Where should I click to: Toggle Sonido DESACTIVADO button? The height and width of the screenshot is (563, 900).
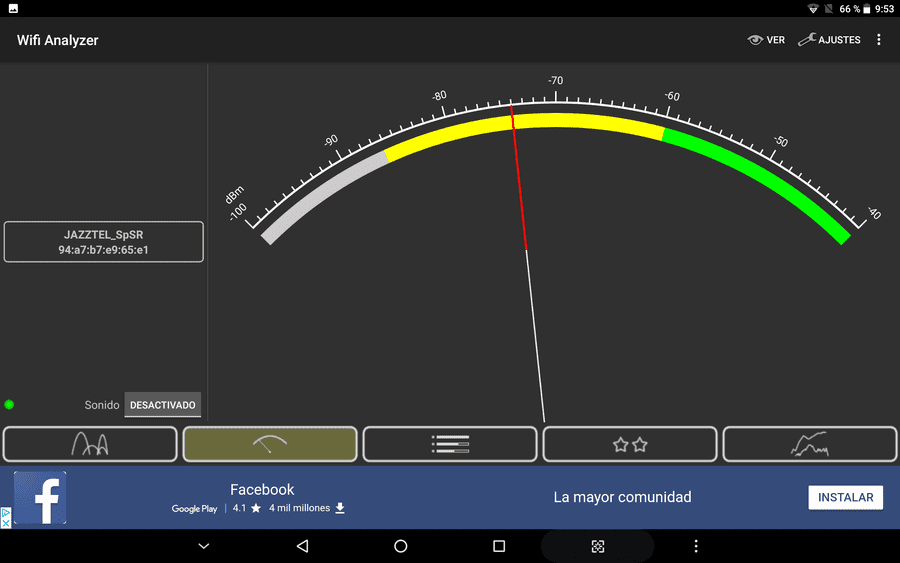point(162,405)
